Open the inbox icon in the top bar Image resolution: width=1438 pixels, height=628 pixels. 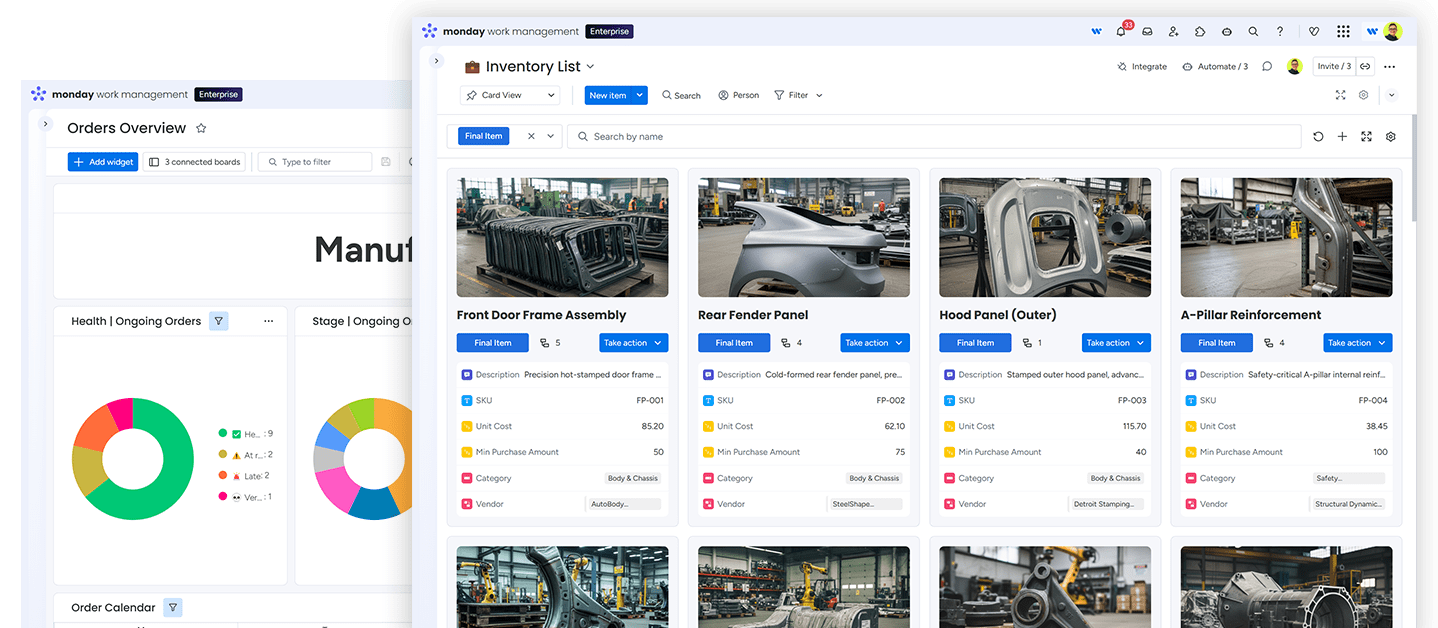pyautogui.click(x=1147, y=31)
